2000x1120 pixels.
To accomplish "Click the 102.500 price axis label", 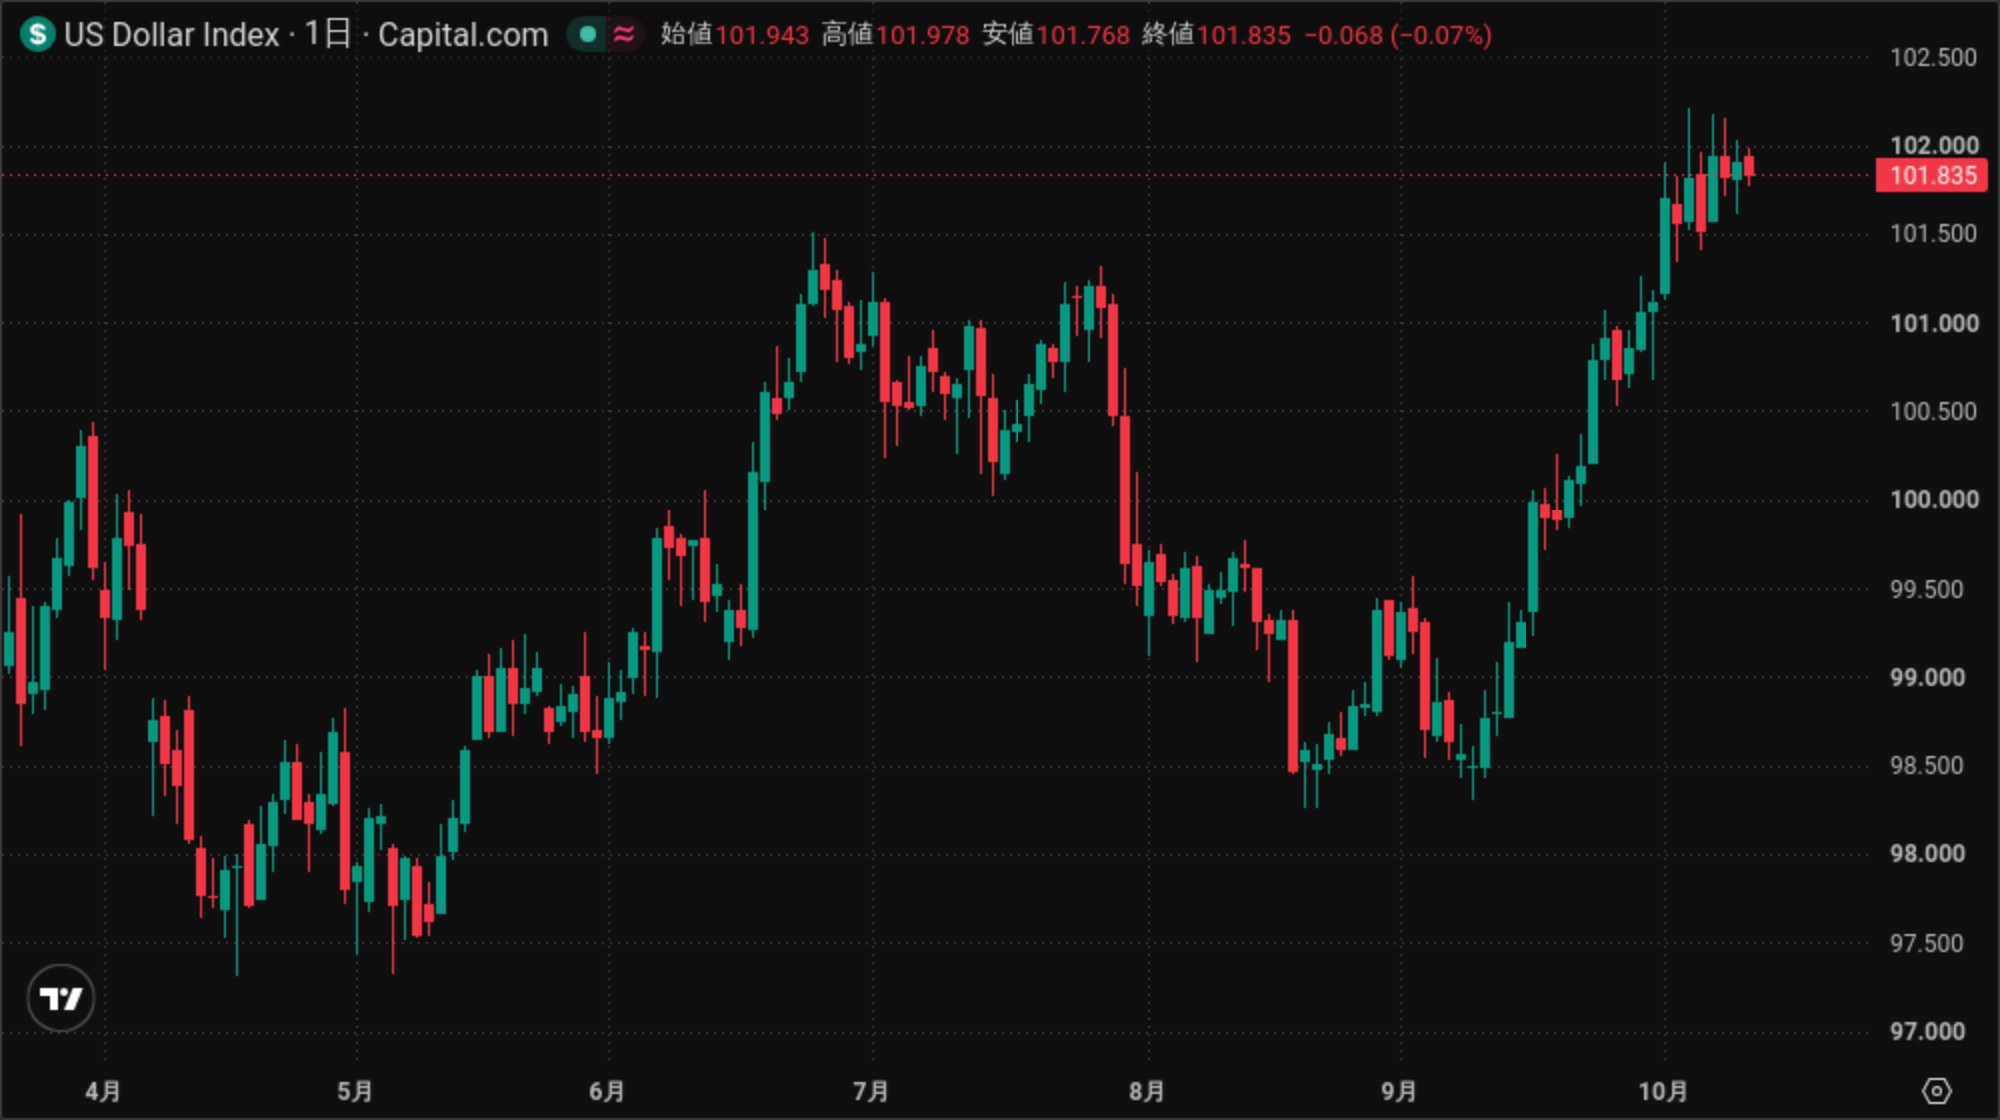I will tap(1933, 57).
